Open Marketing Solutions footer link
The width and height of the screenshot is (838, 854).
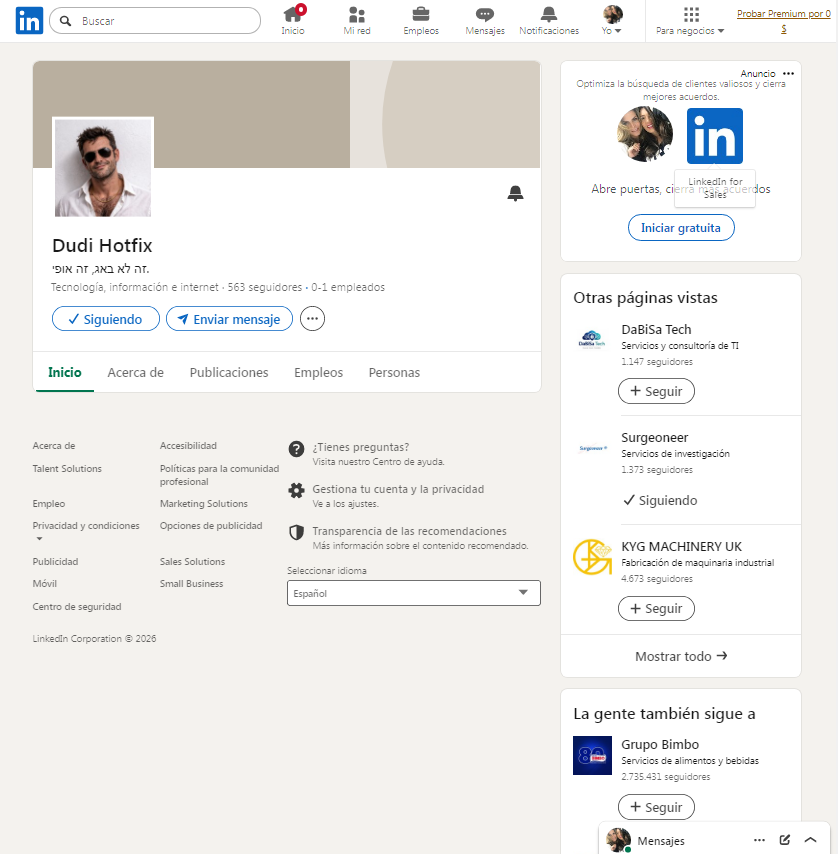coord(204,504)
